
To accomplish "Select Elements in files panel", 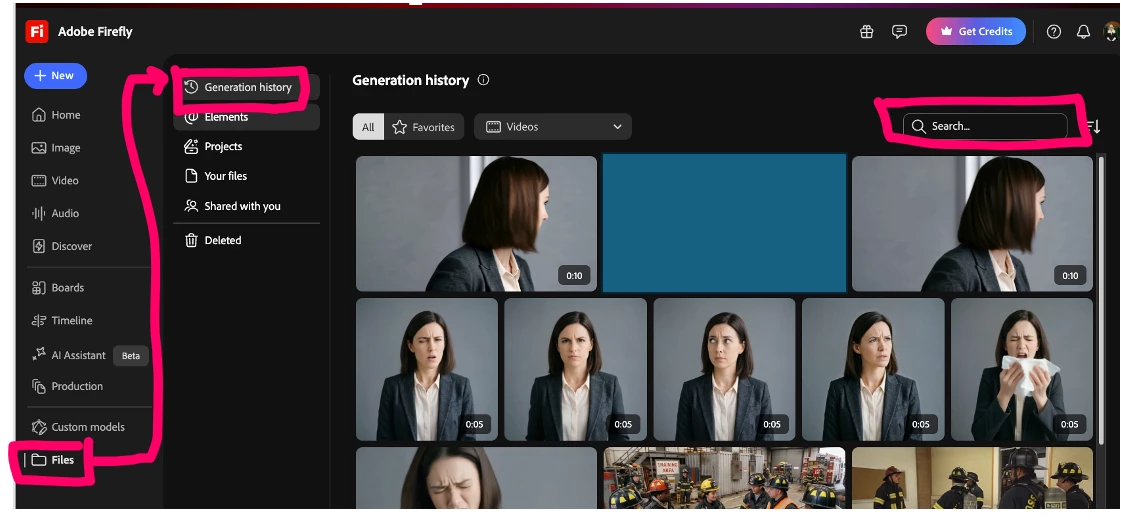I will click(246, 117).
